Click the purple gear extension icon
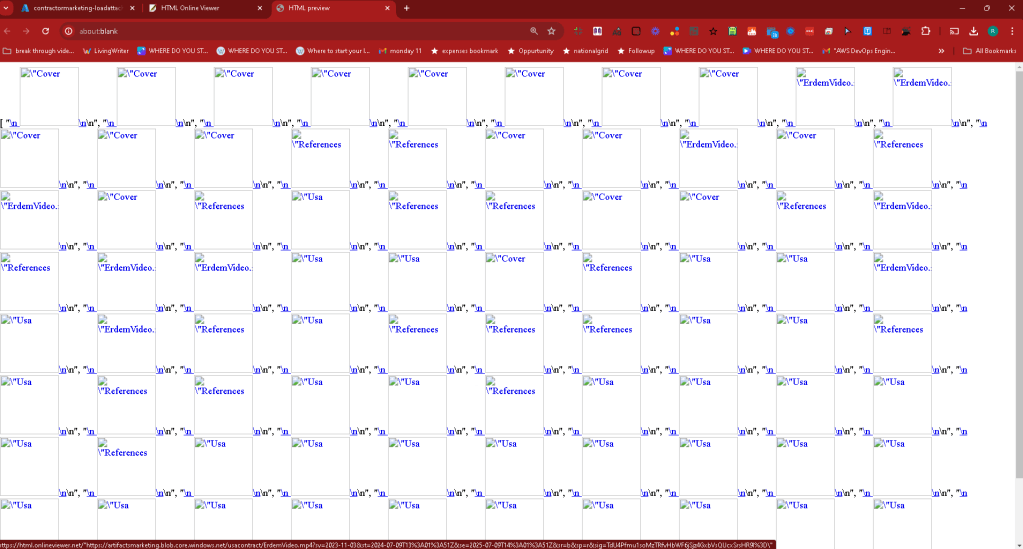 [x=655, y=31]
